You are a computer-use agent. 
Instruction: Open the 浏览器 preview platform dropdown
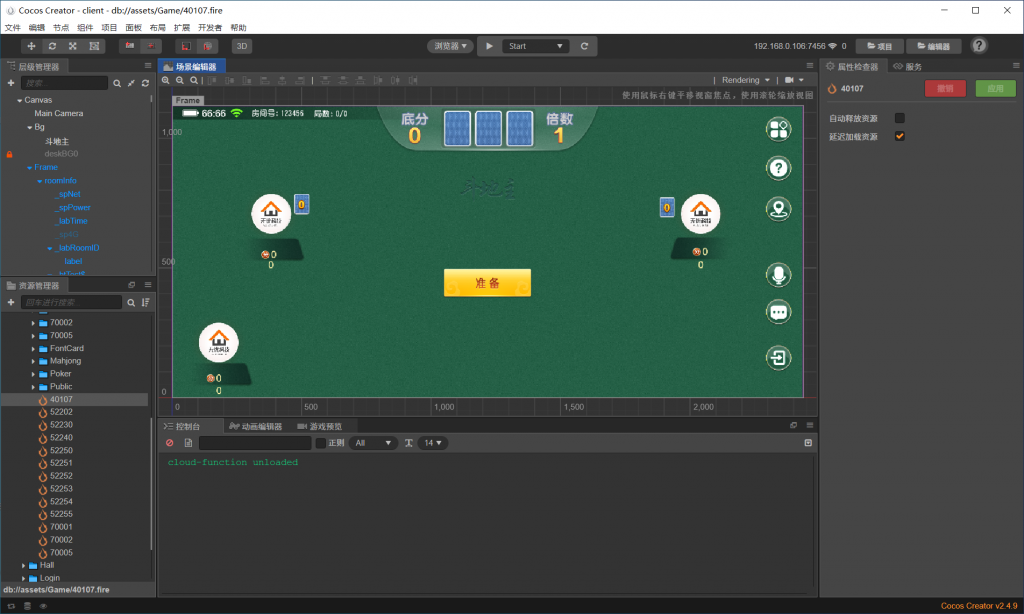[450, 46]
